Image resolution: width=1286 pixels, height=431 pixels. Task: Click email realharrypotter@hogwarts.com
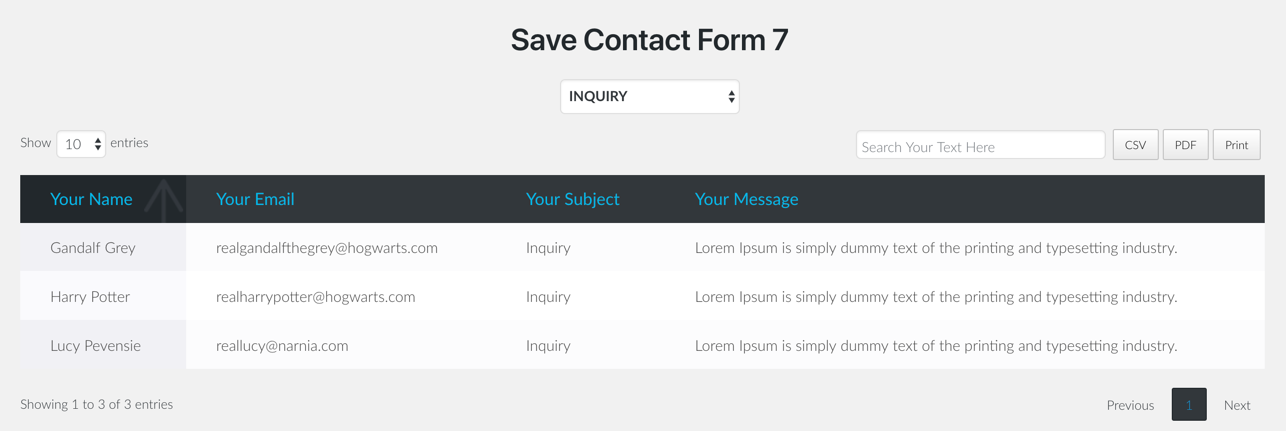pyautogui.click(x=315, y=296)
